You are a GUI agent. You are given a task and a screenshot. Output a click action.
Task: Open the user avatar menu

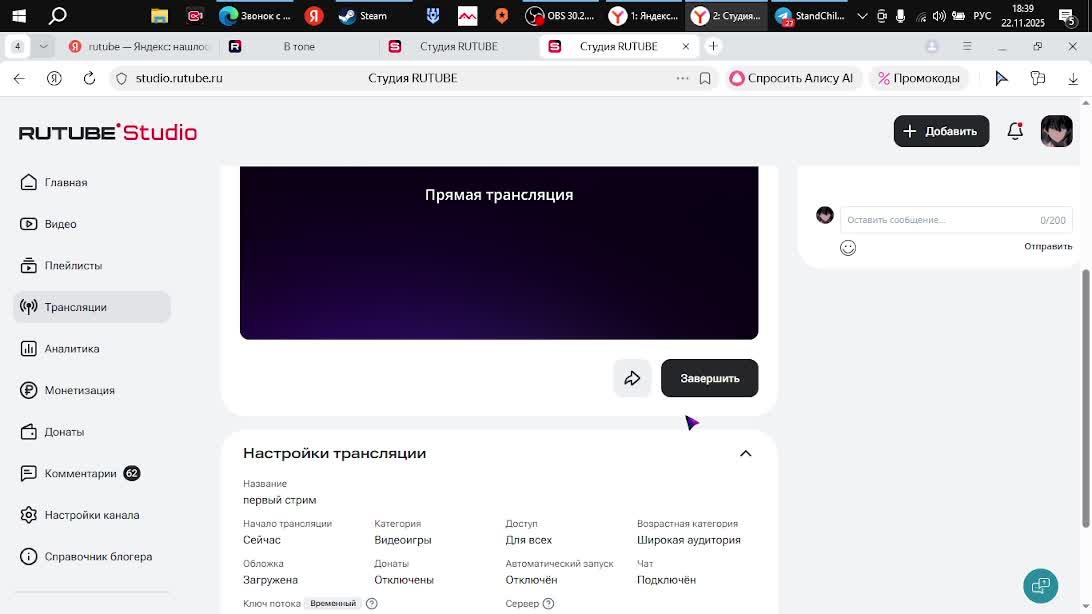click(x=1056, y=131)
